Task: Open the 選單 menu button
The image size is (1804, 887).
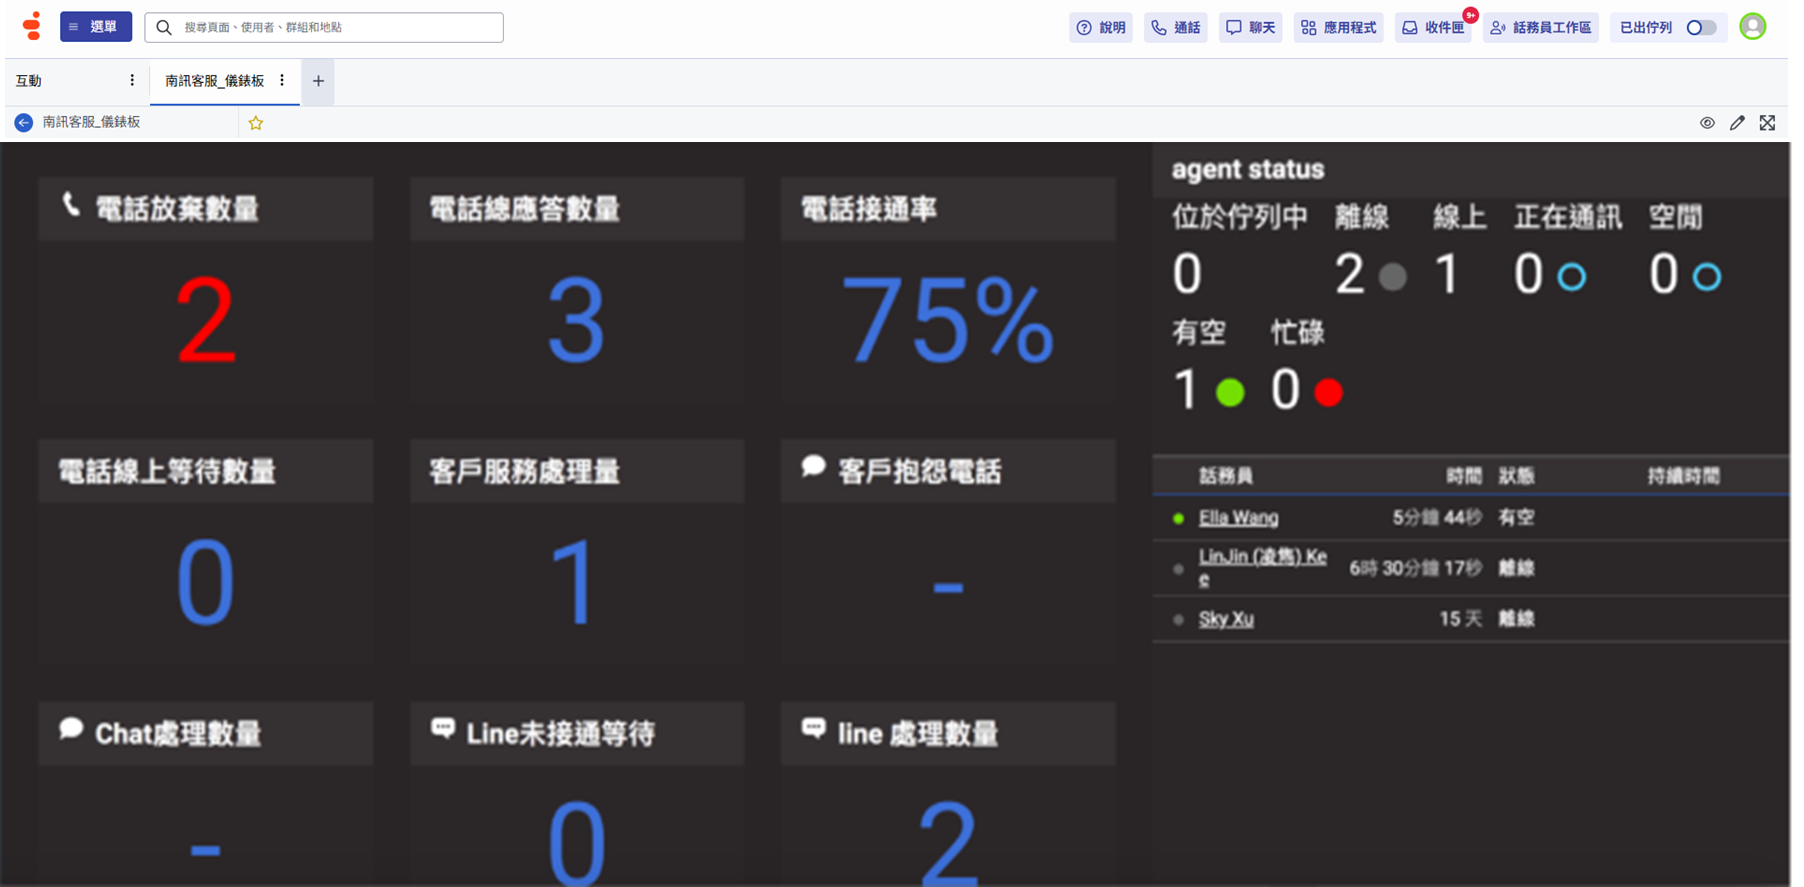Action: point(96,27)
